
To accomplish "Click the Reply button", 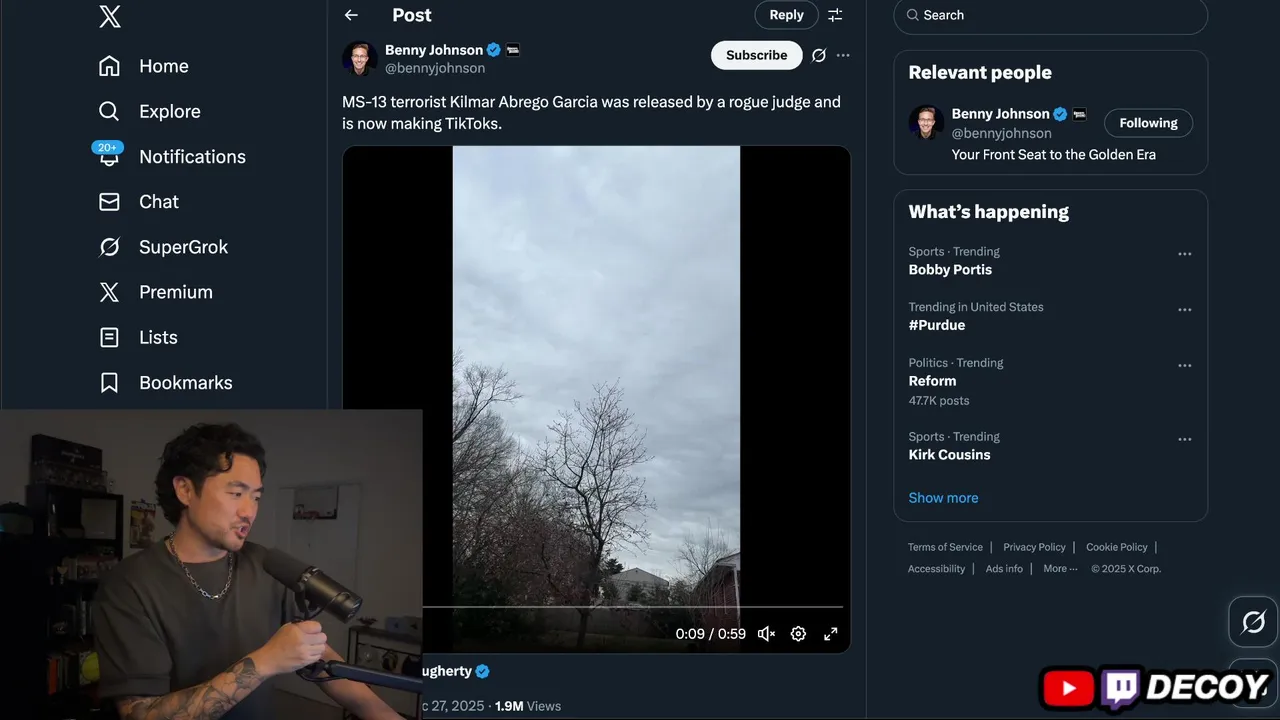I will [x=786, y=15].
